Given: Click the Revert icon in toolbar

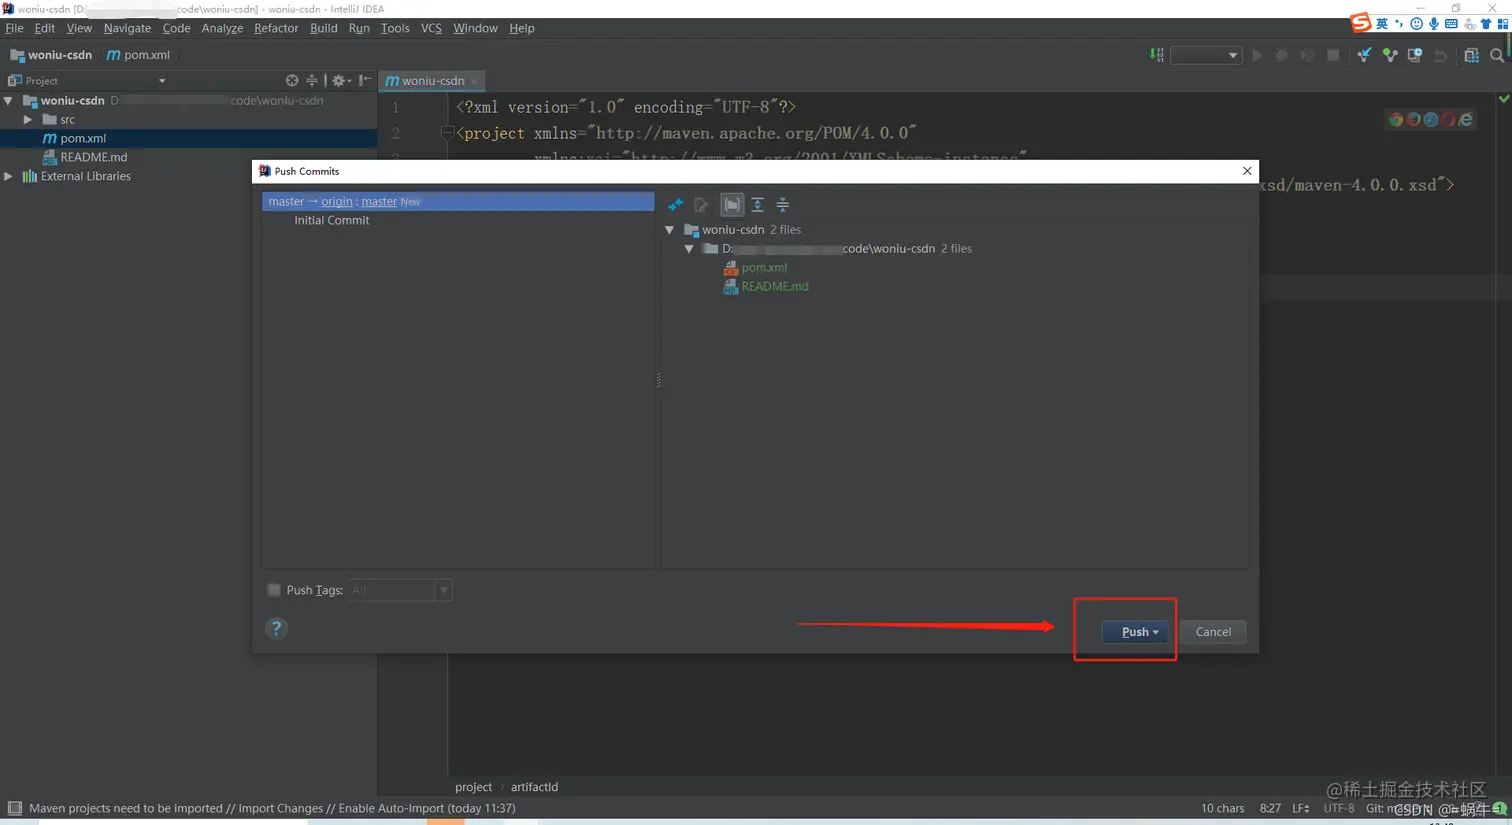Looking at the screenshot, I should click(1440, 55).
